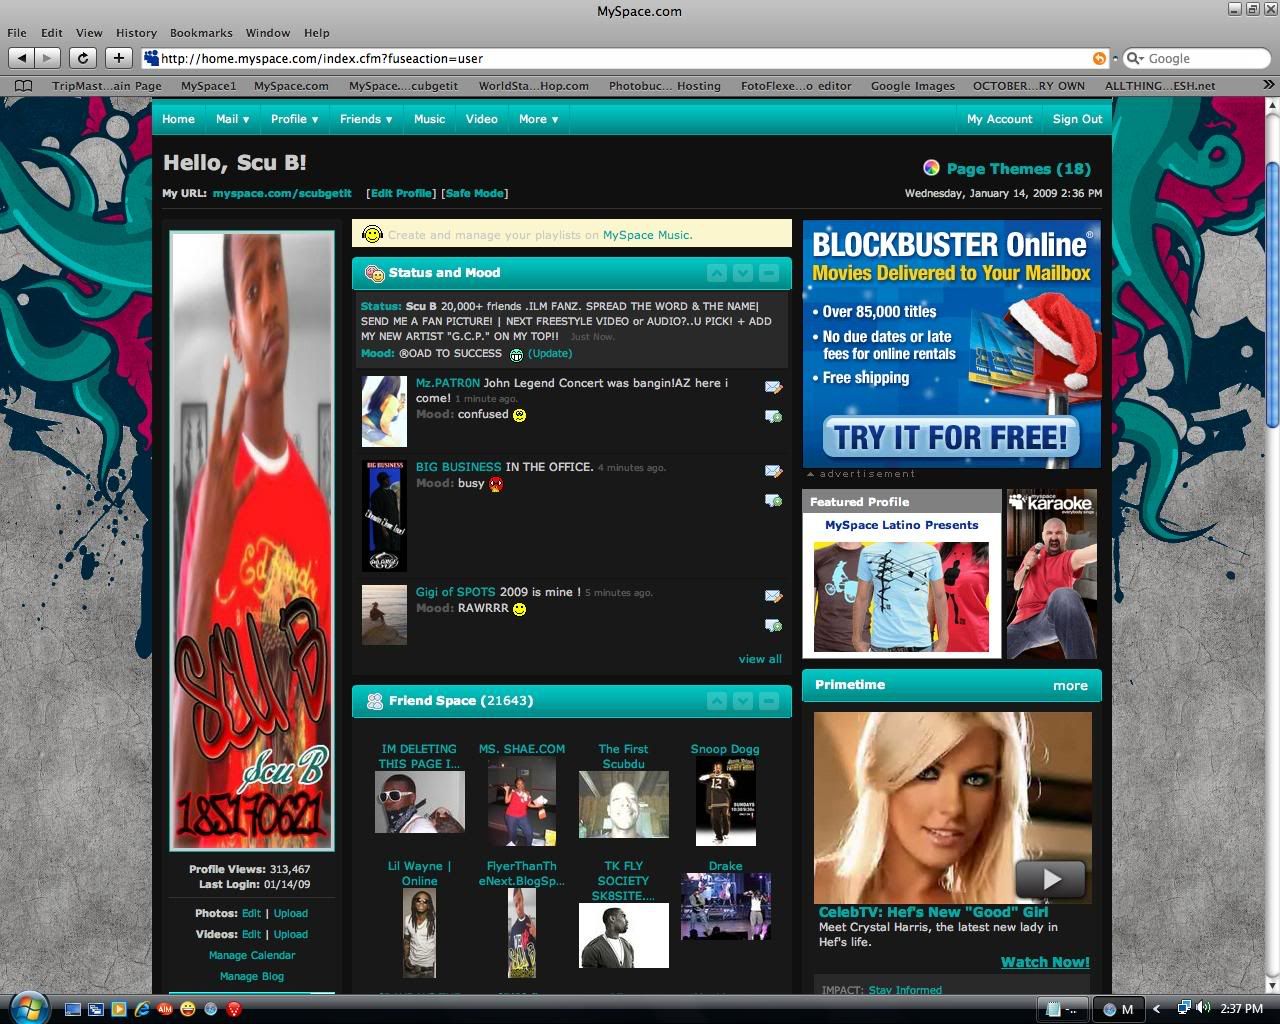Move Friend Space module up
This screenshot has height=1024, width=1280.
717,701
